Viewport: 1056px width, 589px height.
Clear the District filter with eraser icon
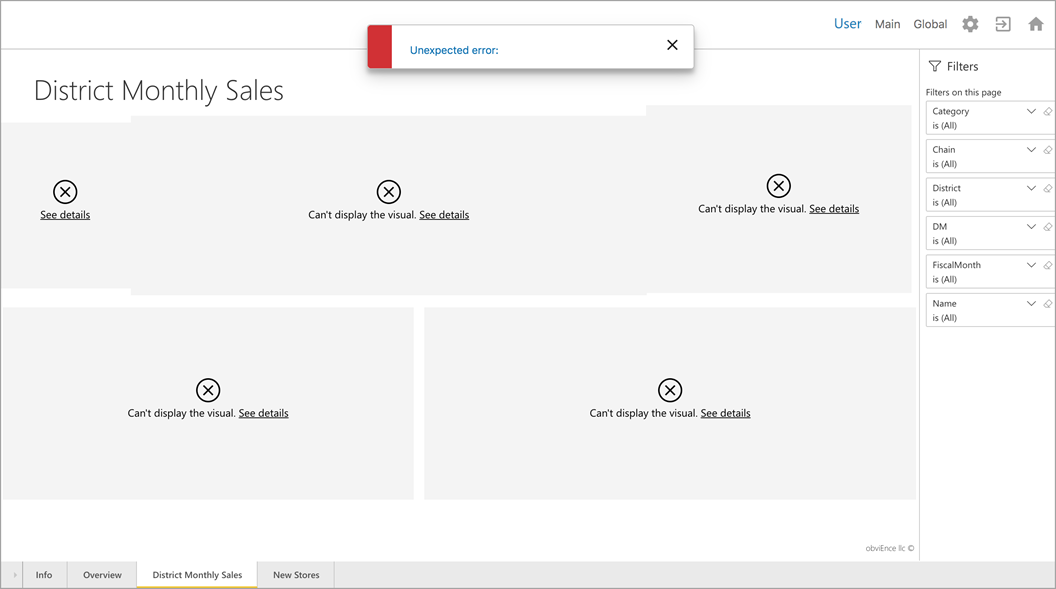point(1048,188)
